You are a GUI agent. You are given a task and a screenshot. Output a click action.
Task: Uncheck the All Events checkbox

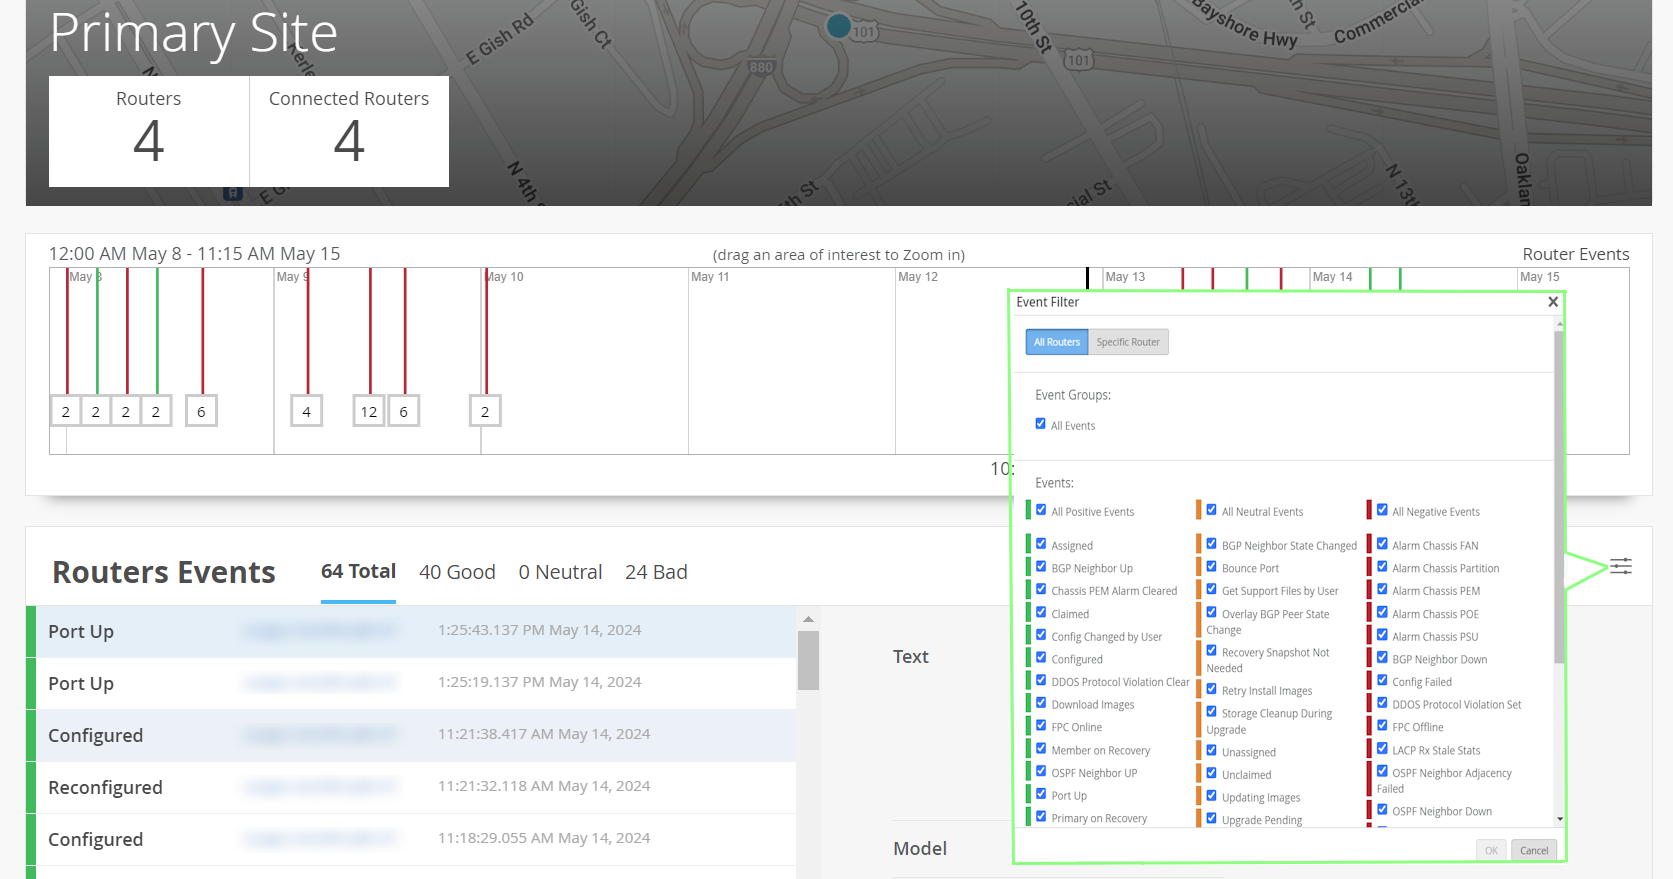click(1040, 424)
